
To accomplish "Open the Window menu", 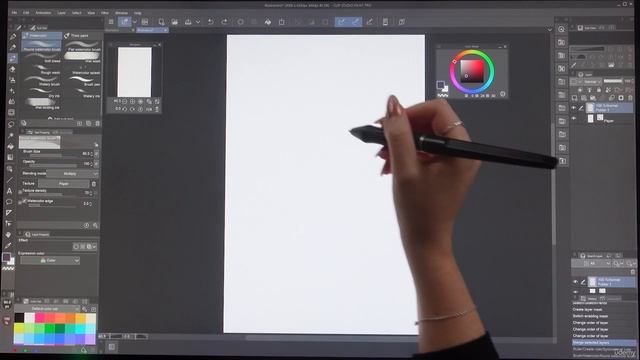I will point(121,13).
